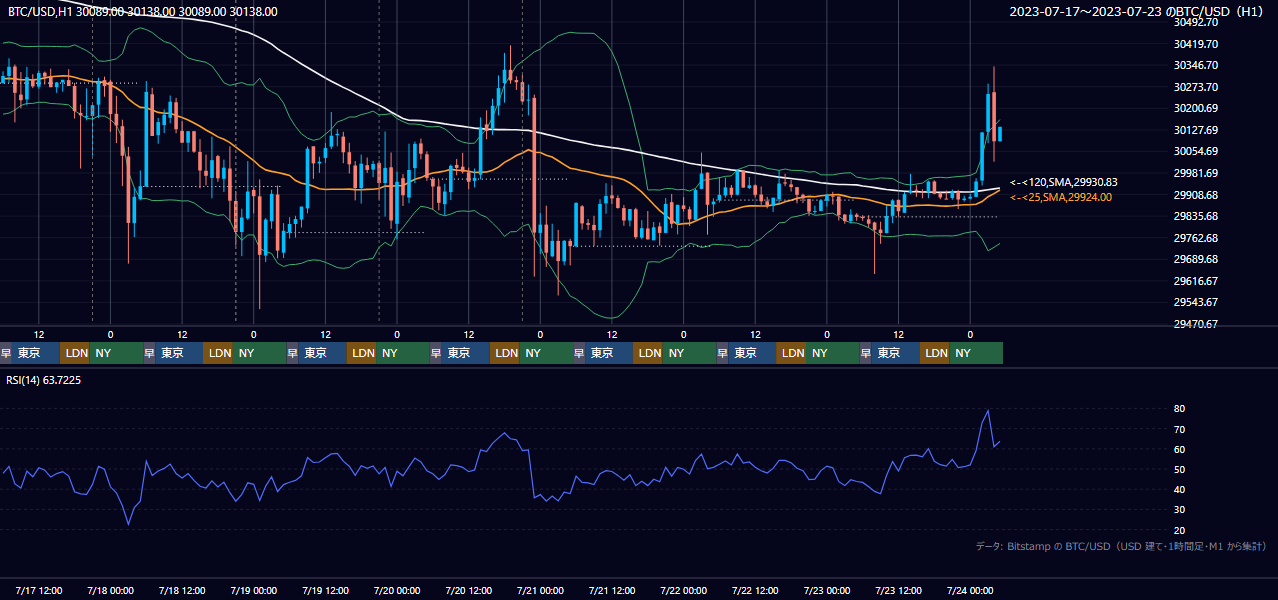Click RSI scale value 20
Screen dimensions: 1278x600
coord(1179,530)
